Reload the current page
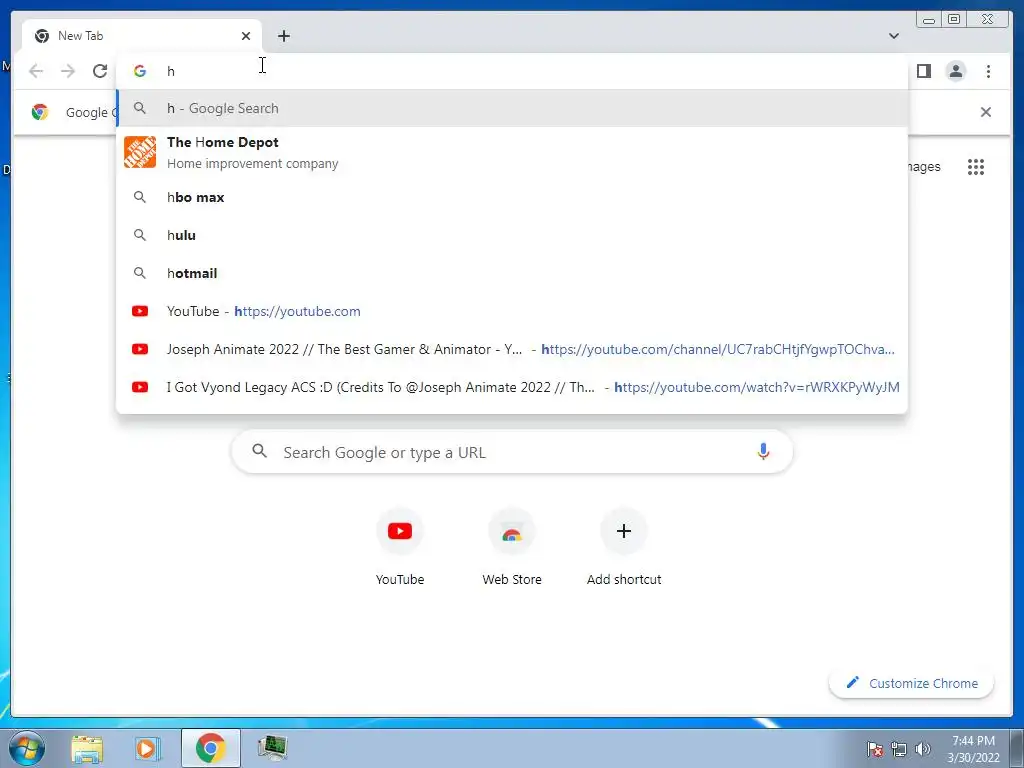Image resolution: width=1024 pixels, height=768 pixels. coord(100,71)
